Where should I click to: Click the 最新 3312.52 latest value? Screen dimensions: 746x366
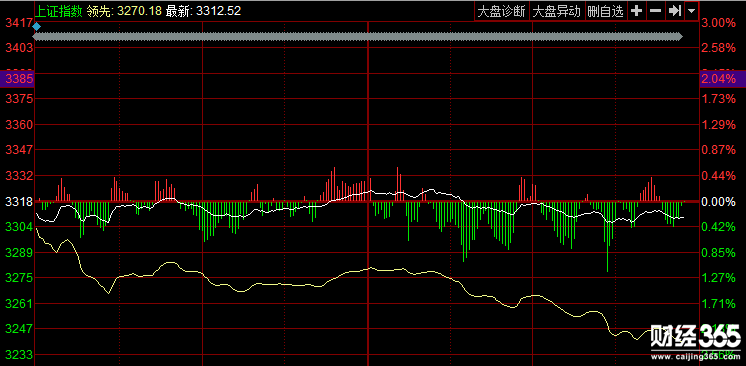(x=203, y=11)
